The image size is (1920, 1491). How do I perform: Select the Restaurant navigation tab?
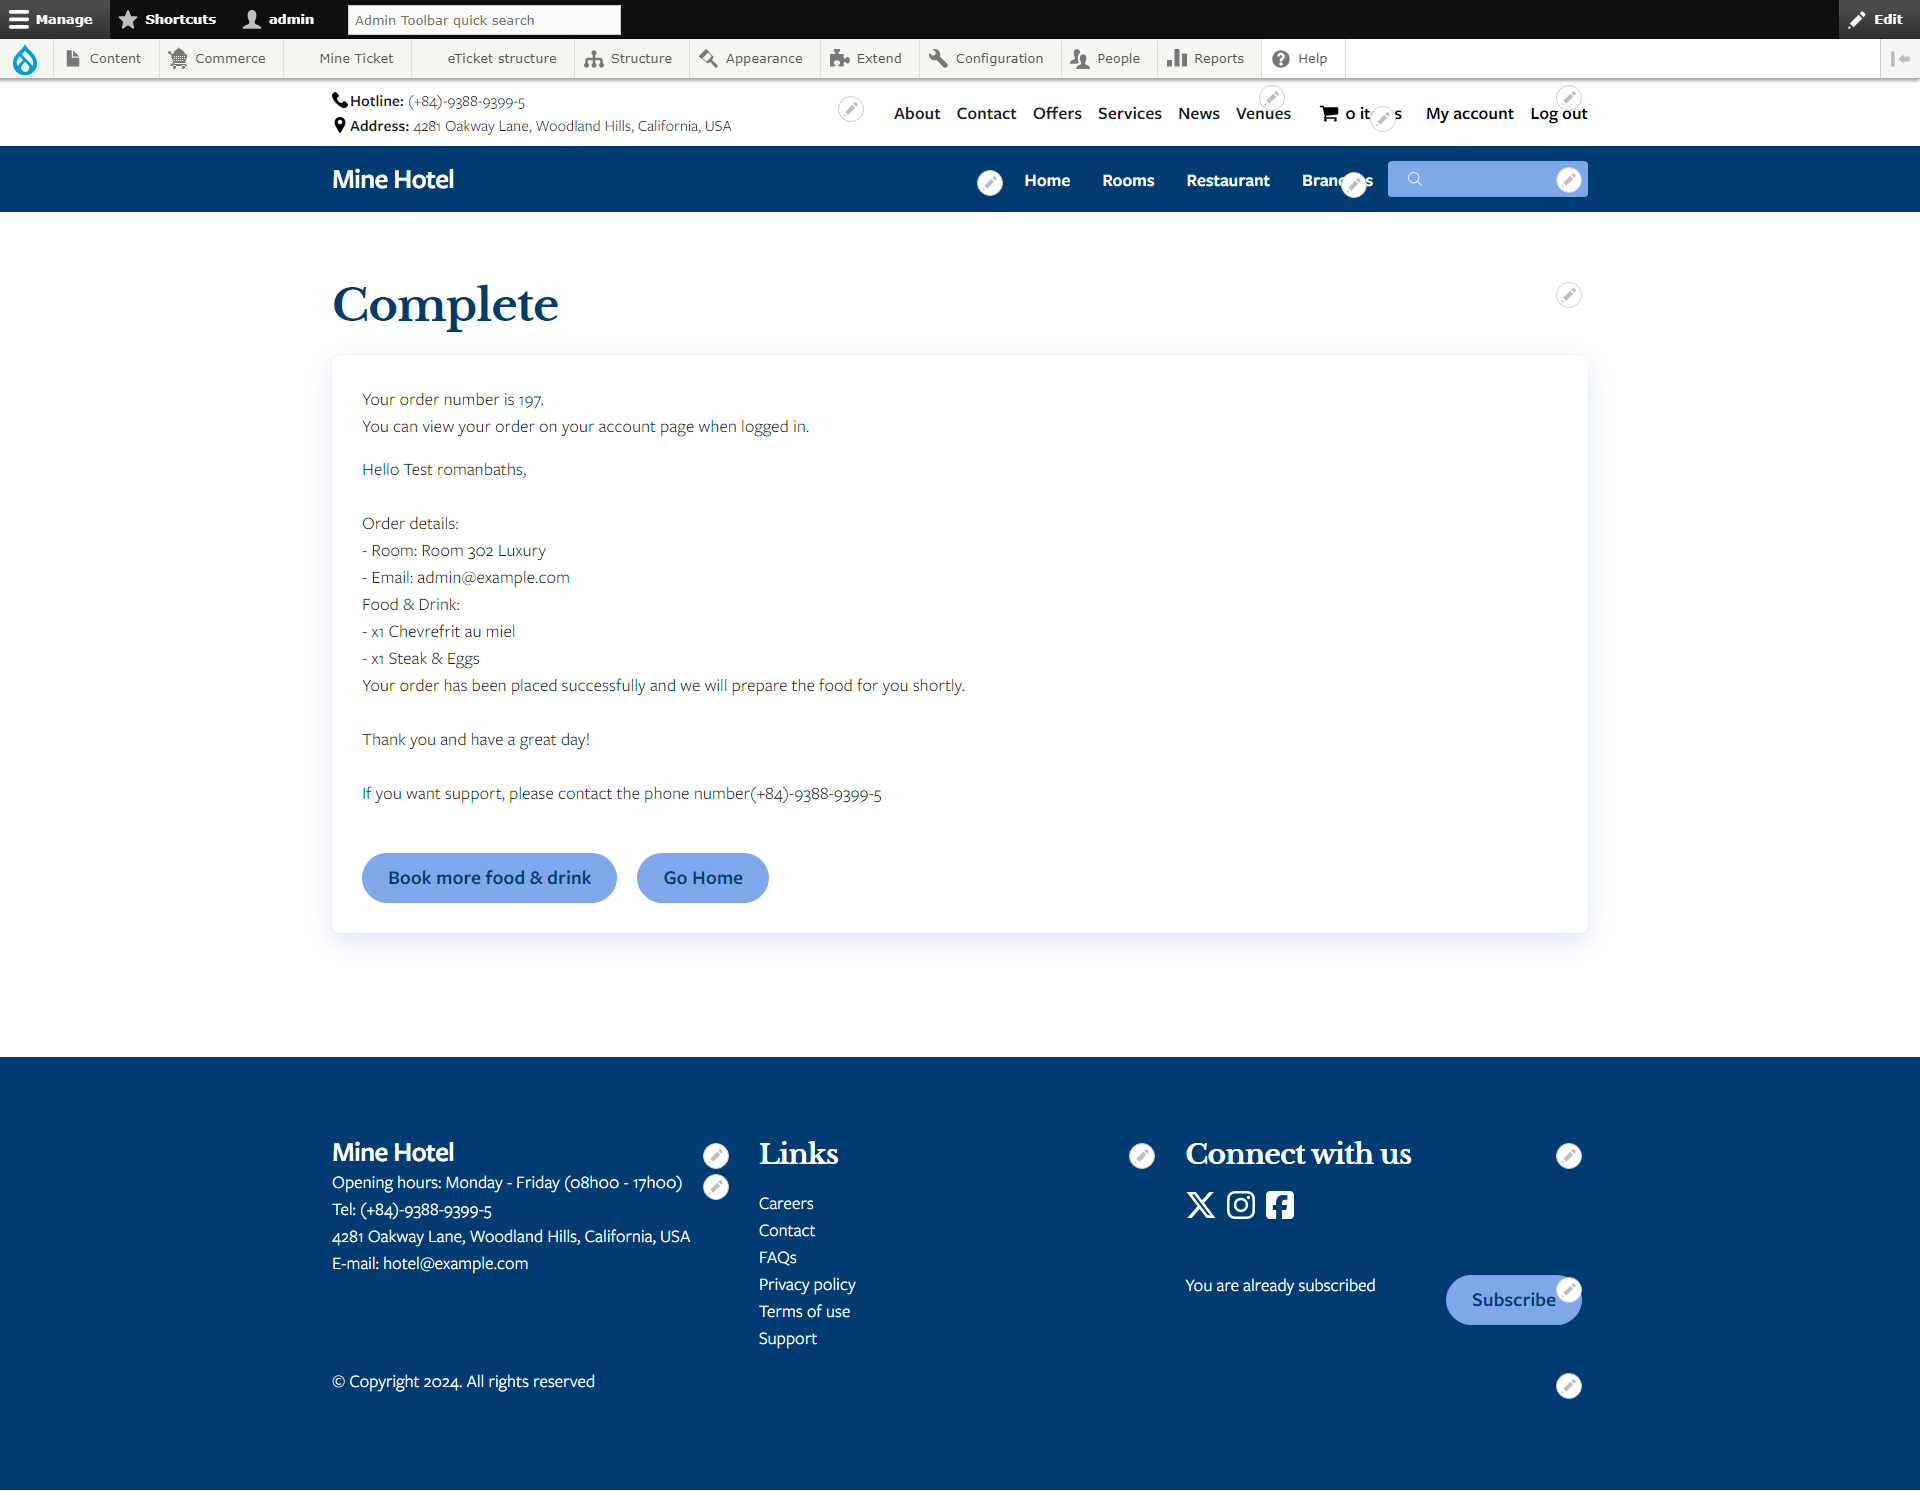tap(1226, 179)
